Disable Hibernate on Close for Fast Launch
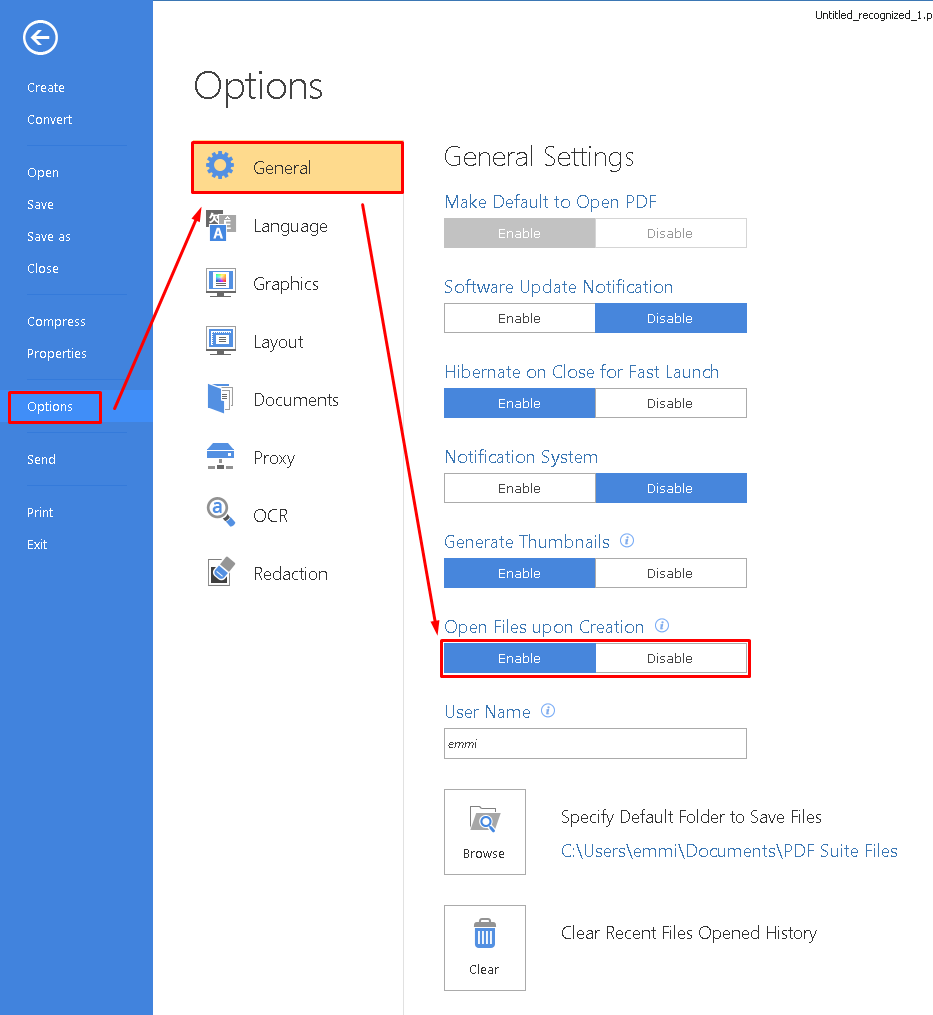Screen dimensions: 933x1015 click(670, 403)
